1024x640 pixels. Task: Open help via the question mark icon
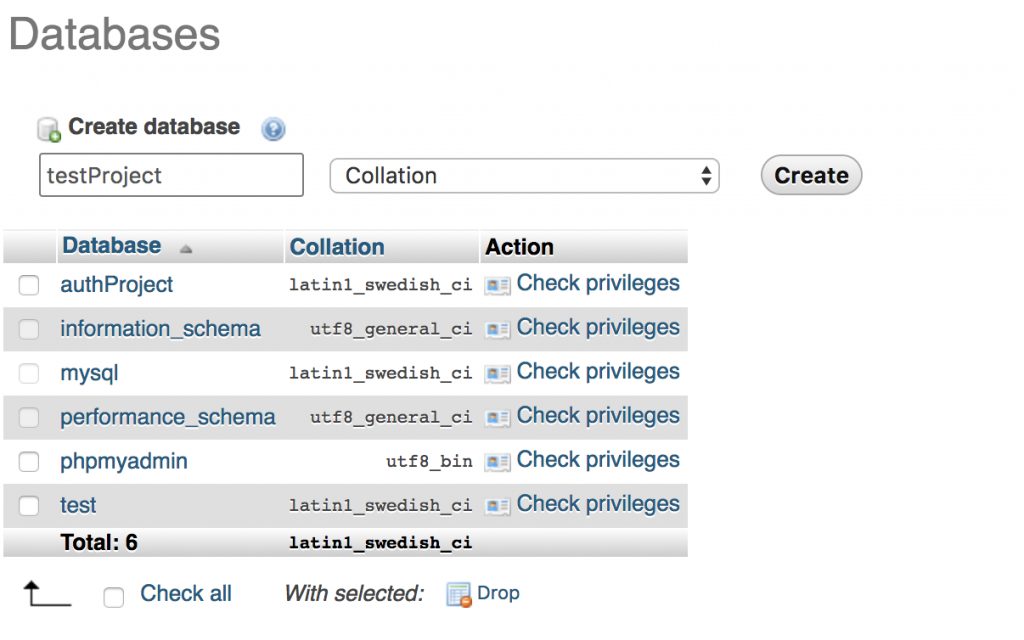(273, 128)
